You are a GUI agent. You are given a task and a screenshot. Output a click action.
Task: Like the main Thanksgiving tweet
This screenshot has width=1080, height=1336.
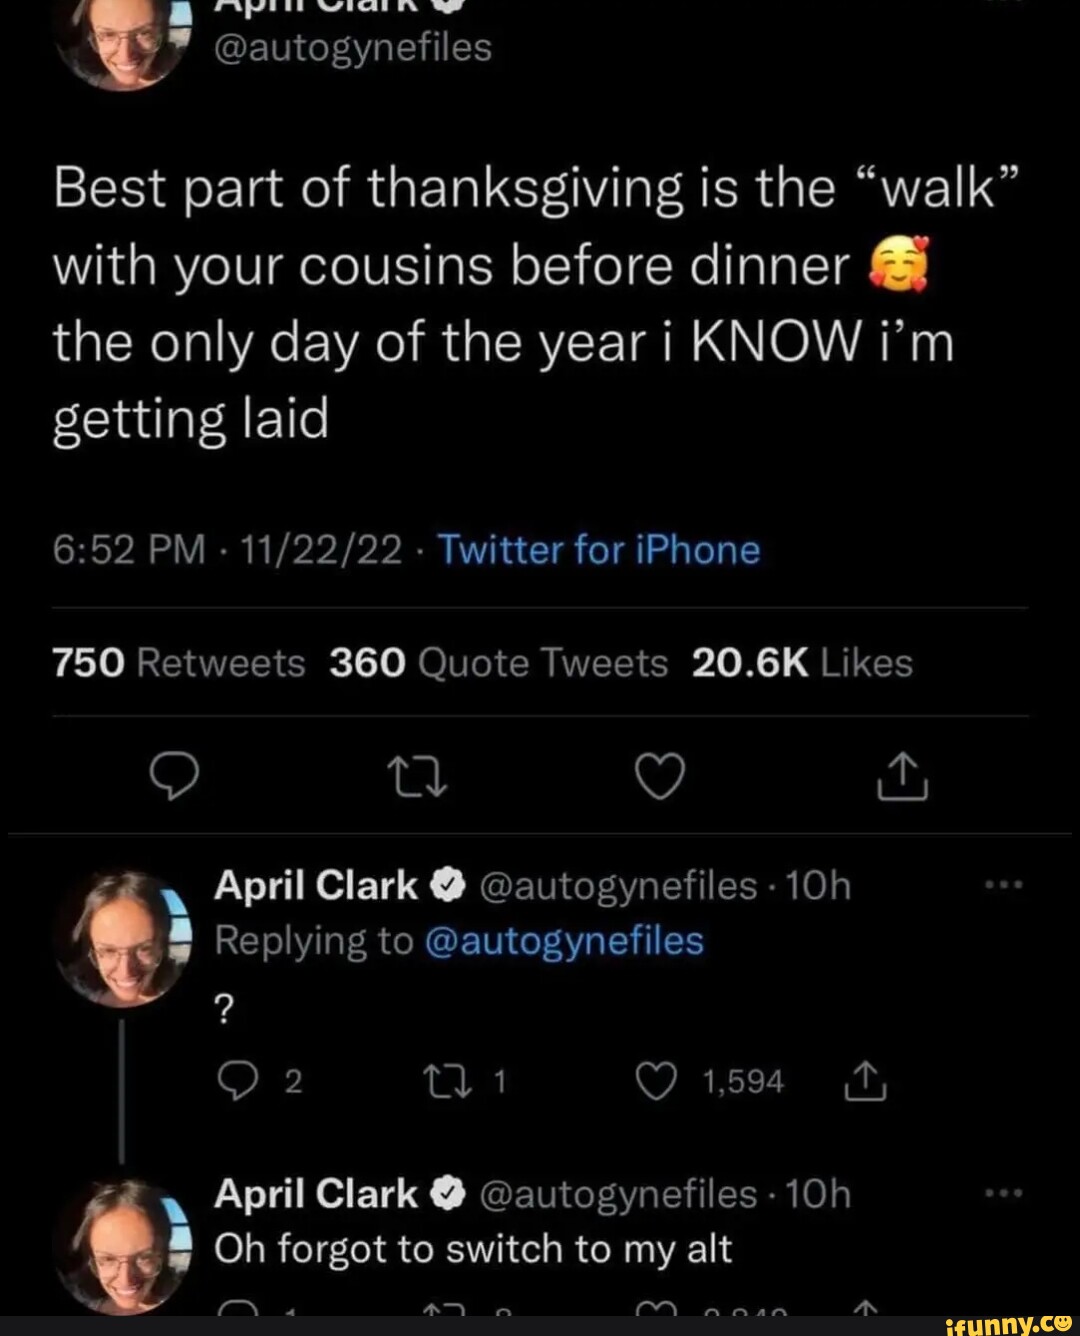(661, 777)
